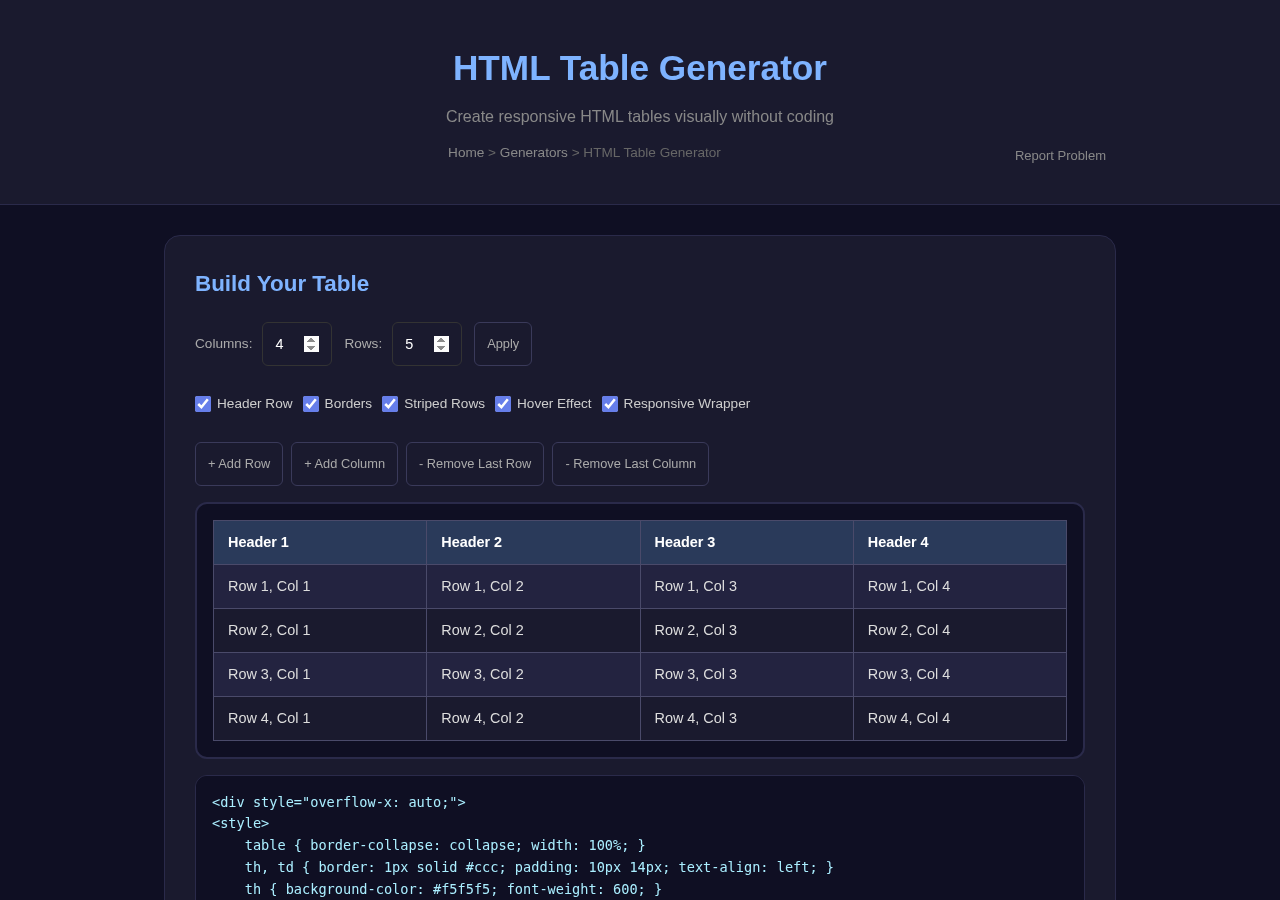Click the th background-color code line

453,889
